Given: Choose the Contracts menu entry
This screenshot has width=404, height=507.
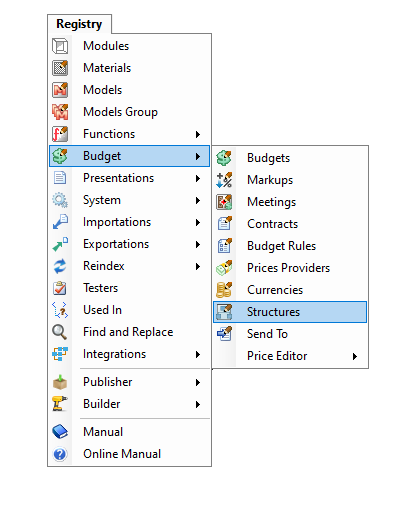Looking at the screenshot, I should (290, 224).
